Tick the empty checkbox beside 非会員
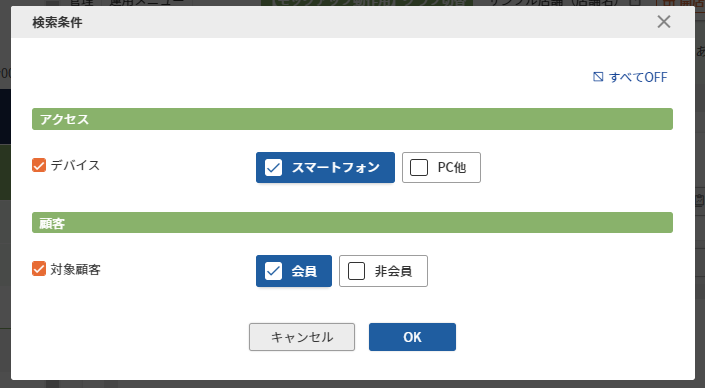Screen dimensions: 705x388 pyautogui.click(x=356, y=271)
